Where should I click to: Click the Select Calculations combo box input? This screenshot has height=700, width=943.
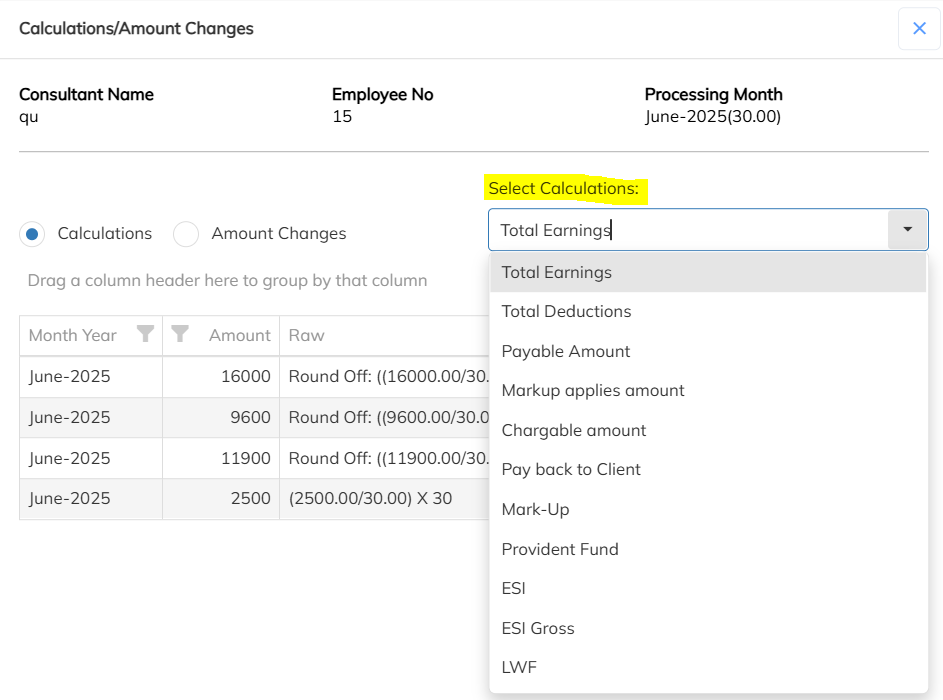coord(689,230)
